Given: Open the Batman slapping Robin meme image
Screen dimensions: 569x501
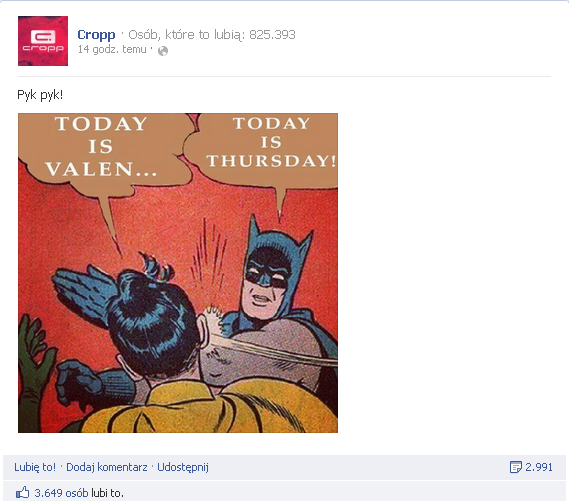Looking at the screenshot, I should (178, 273).
